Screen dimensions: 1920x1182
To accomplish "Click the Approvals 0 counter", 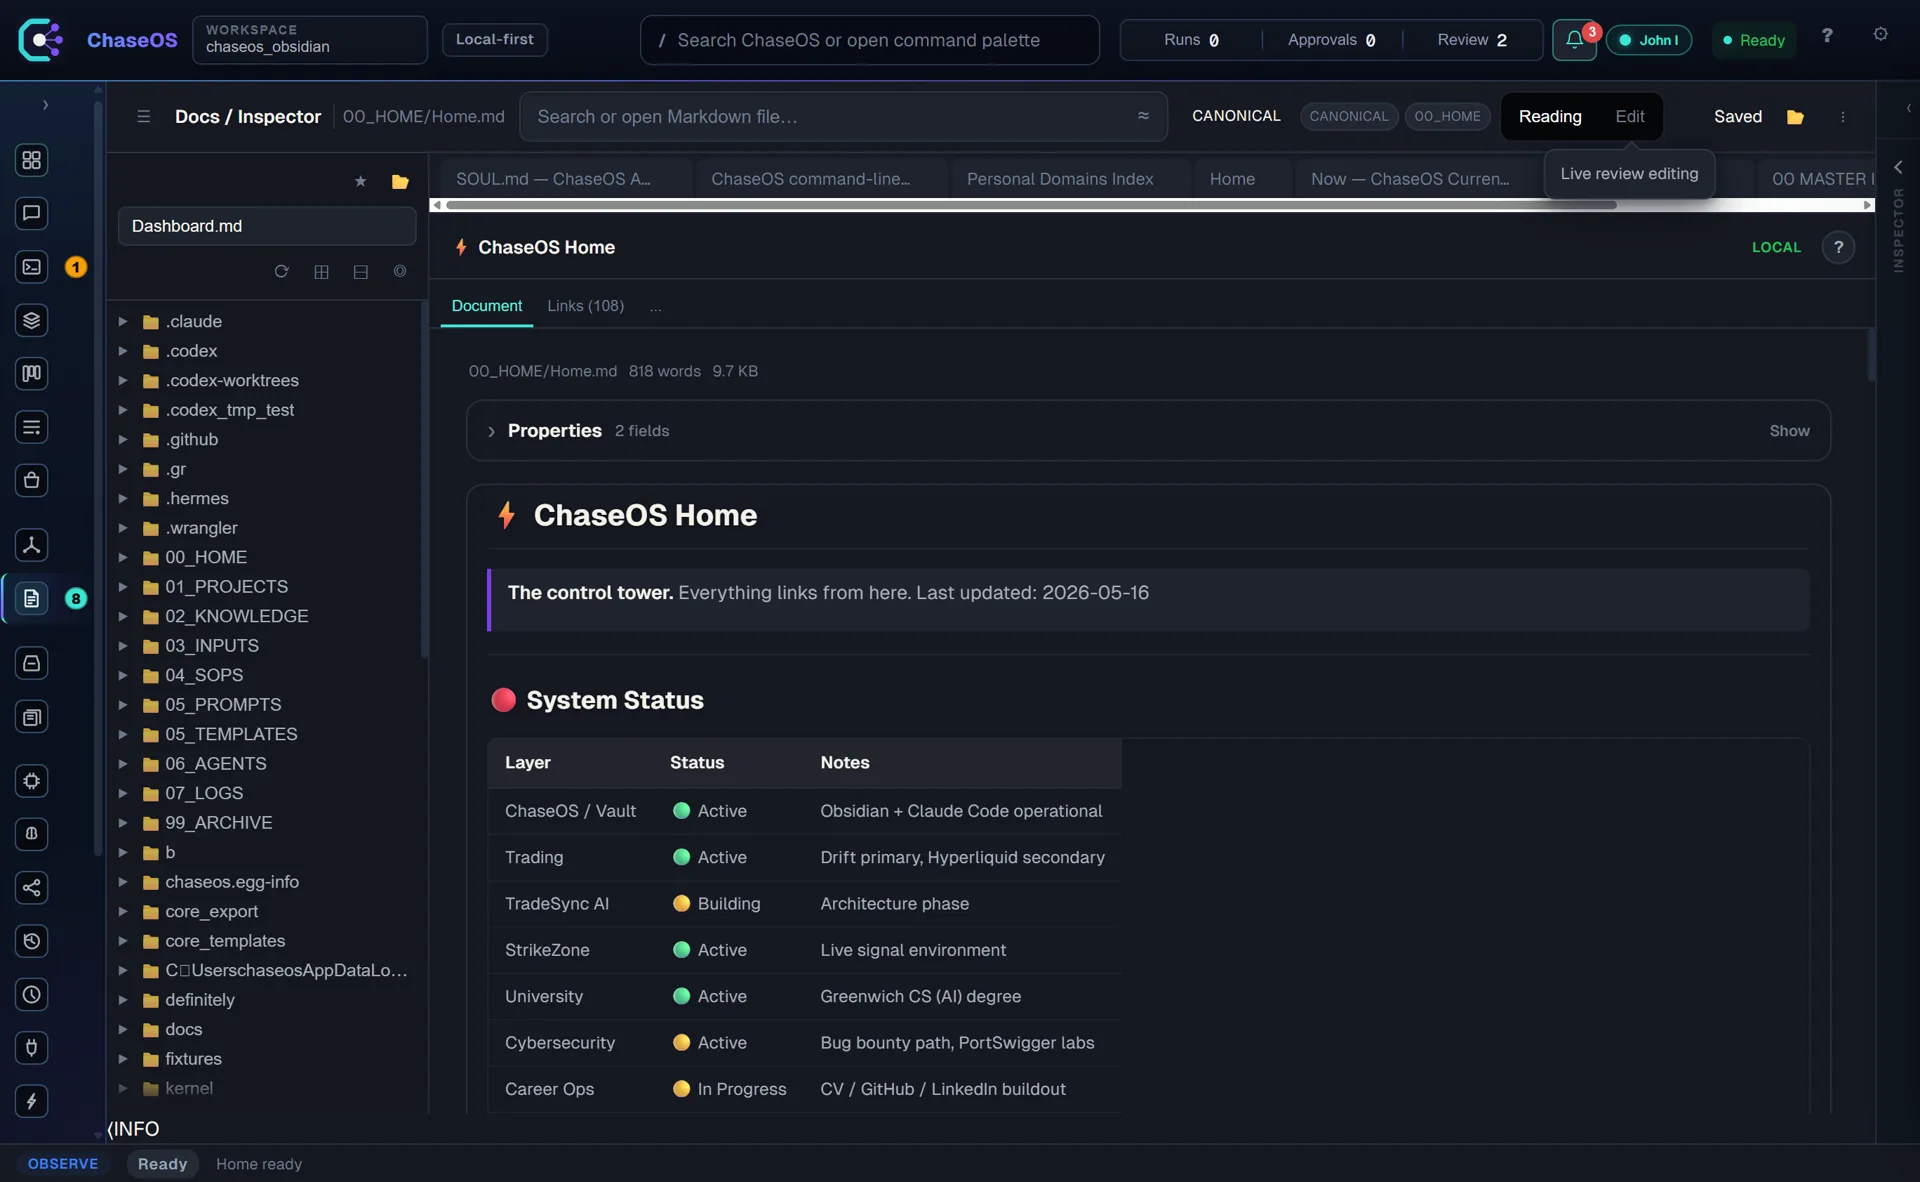I will (1331, 40).
